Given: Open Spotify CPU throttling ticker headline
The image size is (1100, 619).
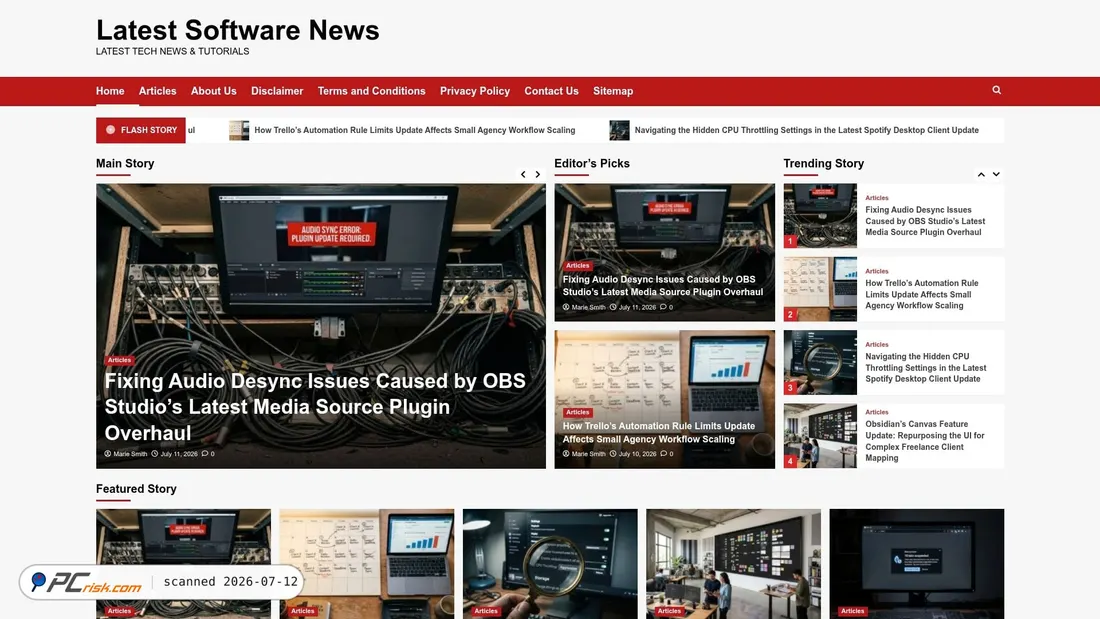Looking at the screenshot, I should tap(807, 131).
